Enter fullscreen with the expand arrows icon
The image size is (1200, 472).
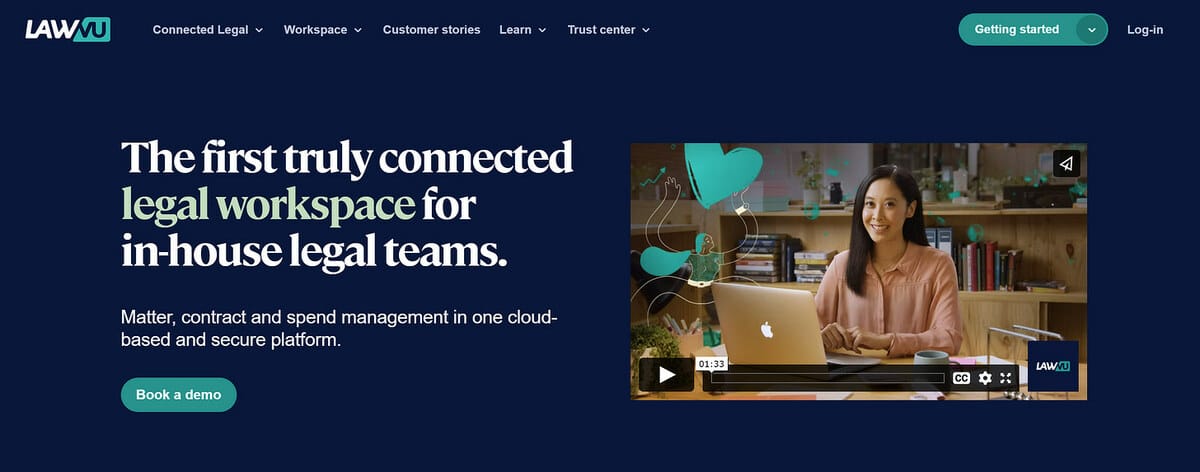pyautogui.click(x=1006, y=378)
